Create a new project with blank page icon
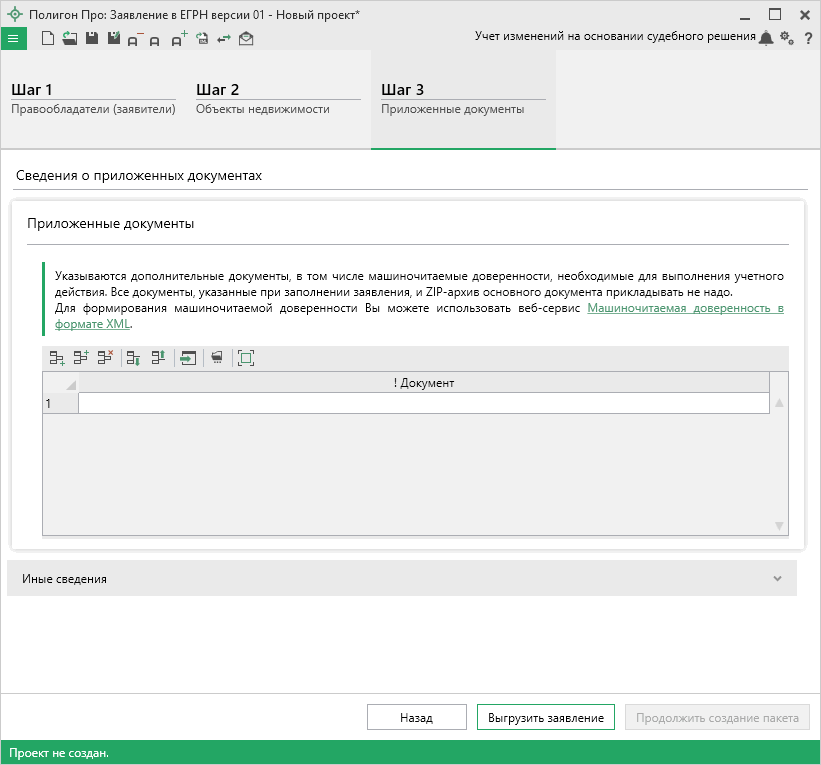Image resolution: width=821 pixels, height=765 pixels. point(47,38)
